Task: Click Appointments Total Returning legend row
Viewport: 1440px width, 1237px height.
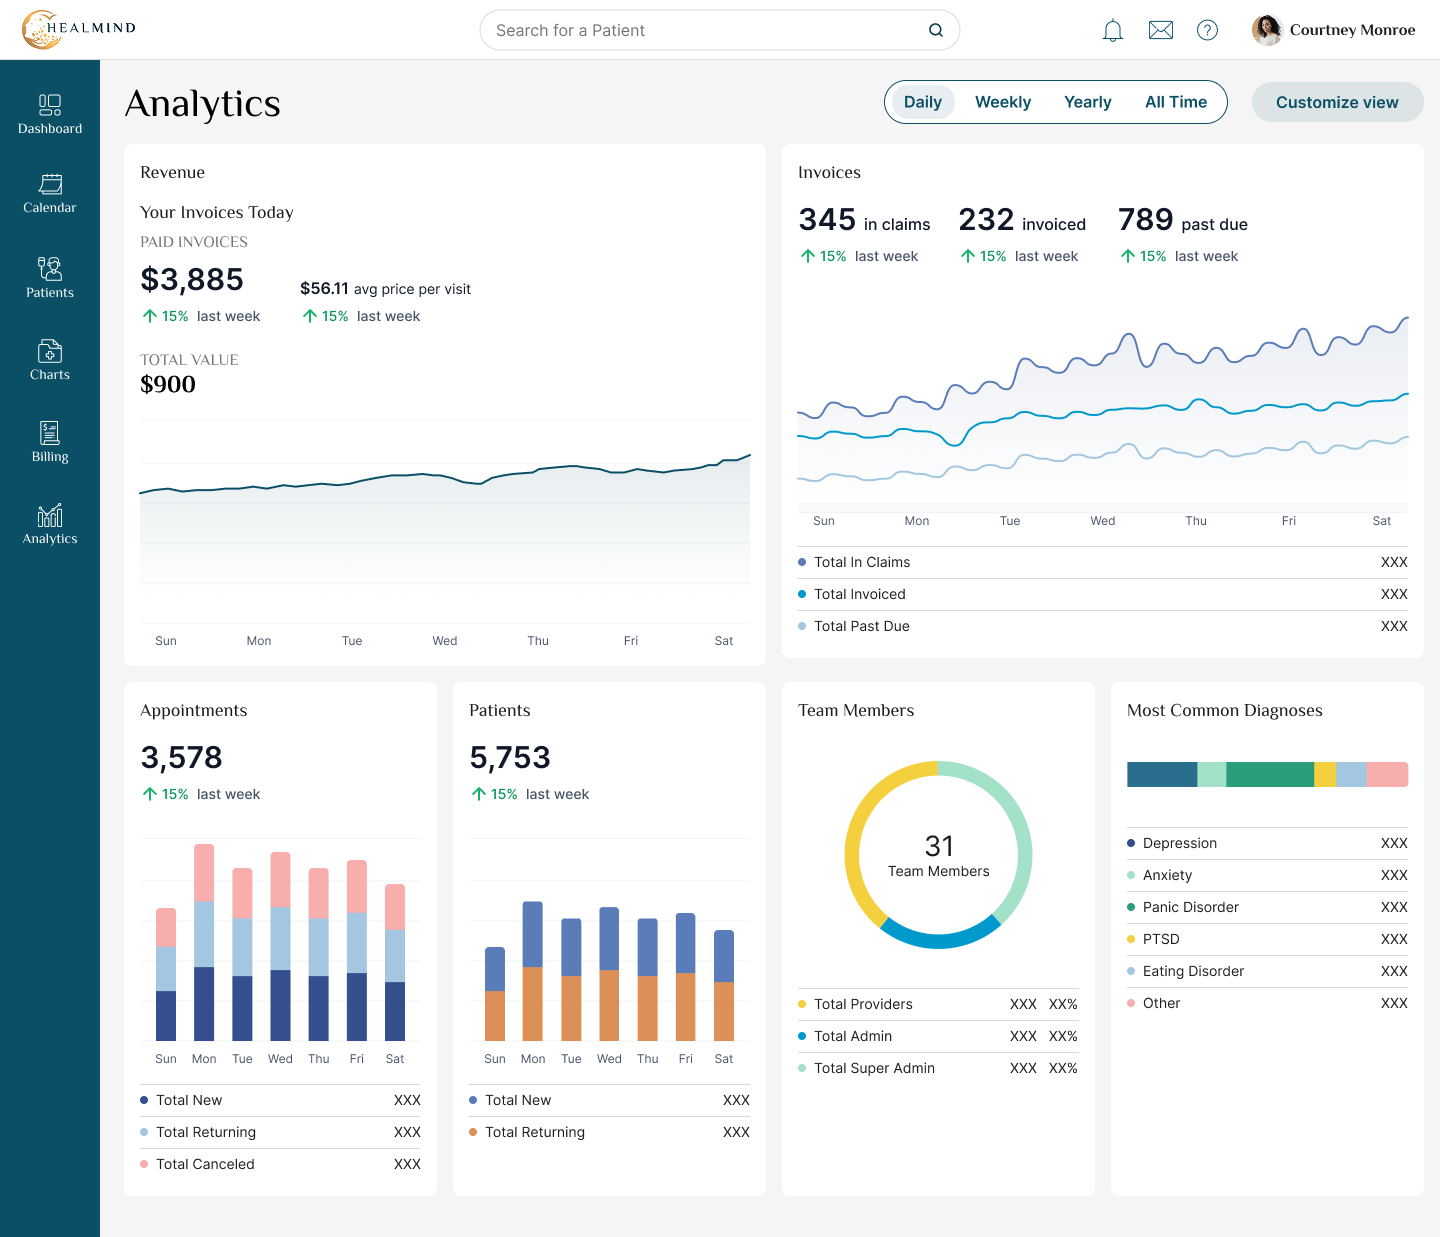Action: point(281,1132)
